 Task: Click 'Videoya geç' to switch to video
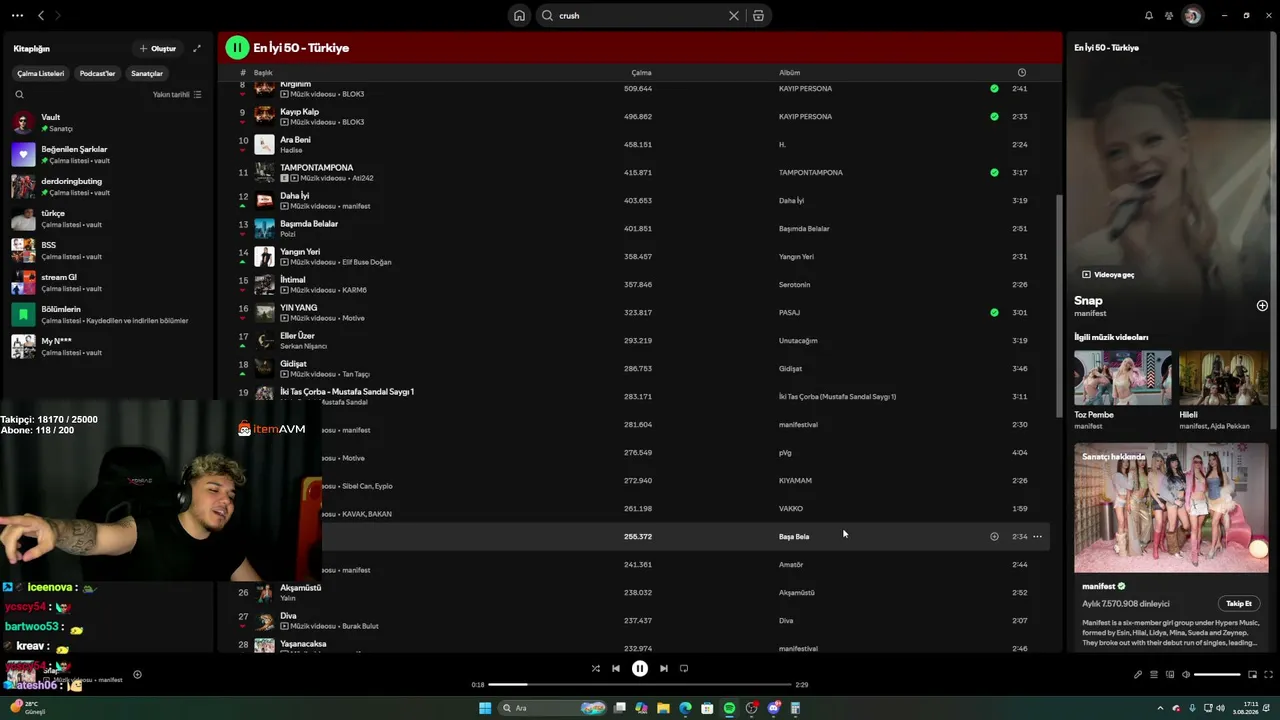point(1108,274)
